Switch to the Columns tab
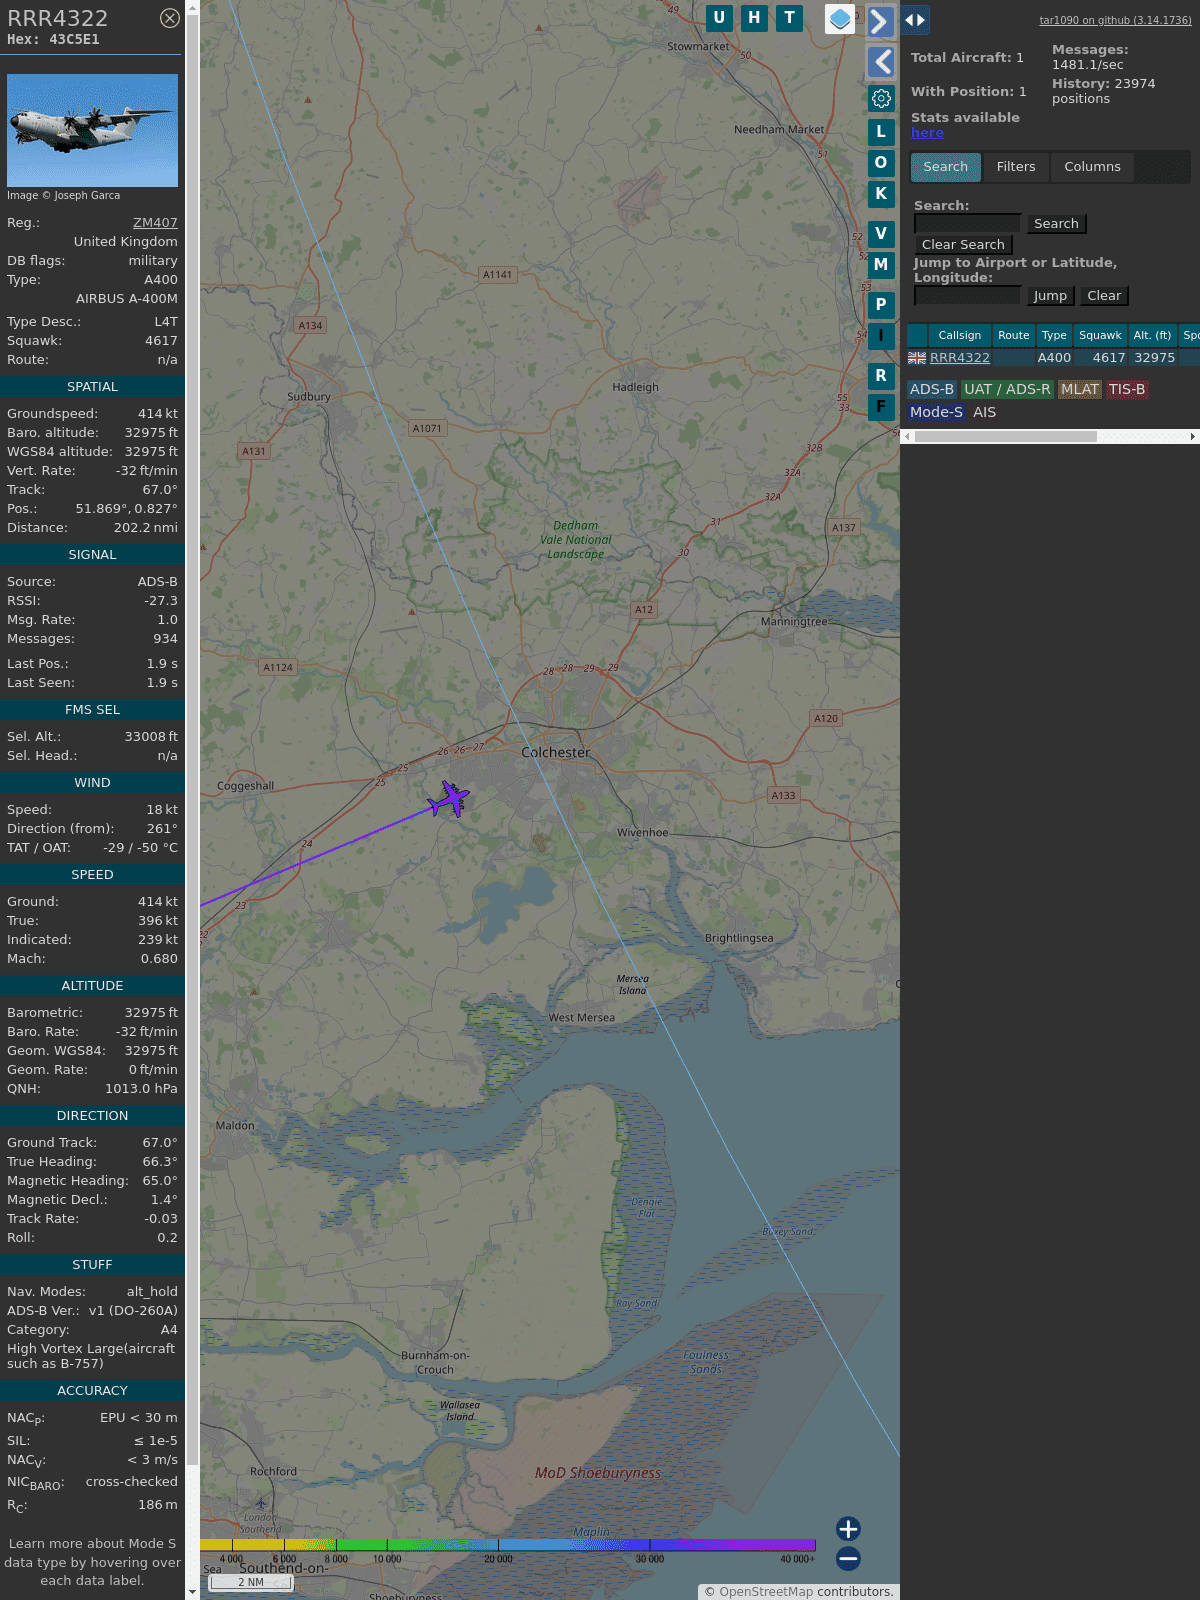The width and height of the screenshot is (1200, 1600). (x=1092, y=167)
